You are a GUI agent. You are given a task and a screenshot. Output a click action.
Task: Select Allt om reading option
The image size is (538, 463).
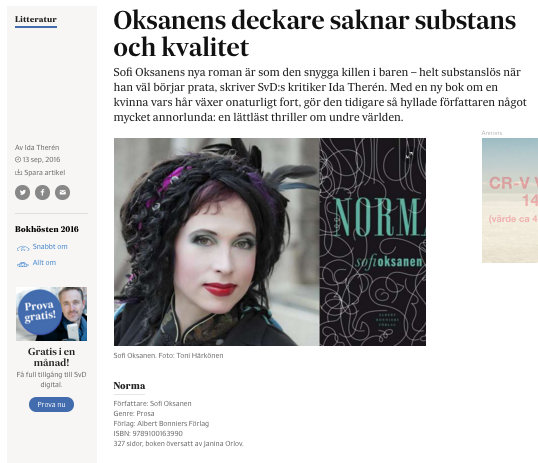click(44, 263)
